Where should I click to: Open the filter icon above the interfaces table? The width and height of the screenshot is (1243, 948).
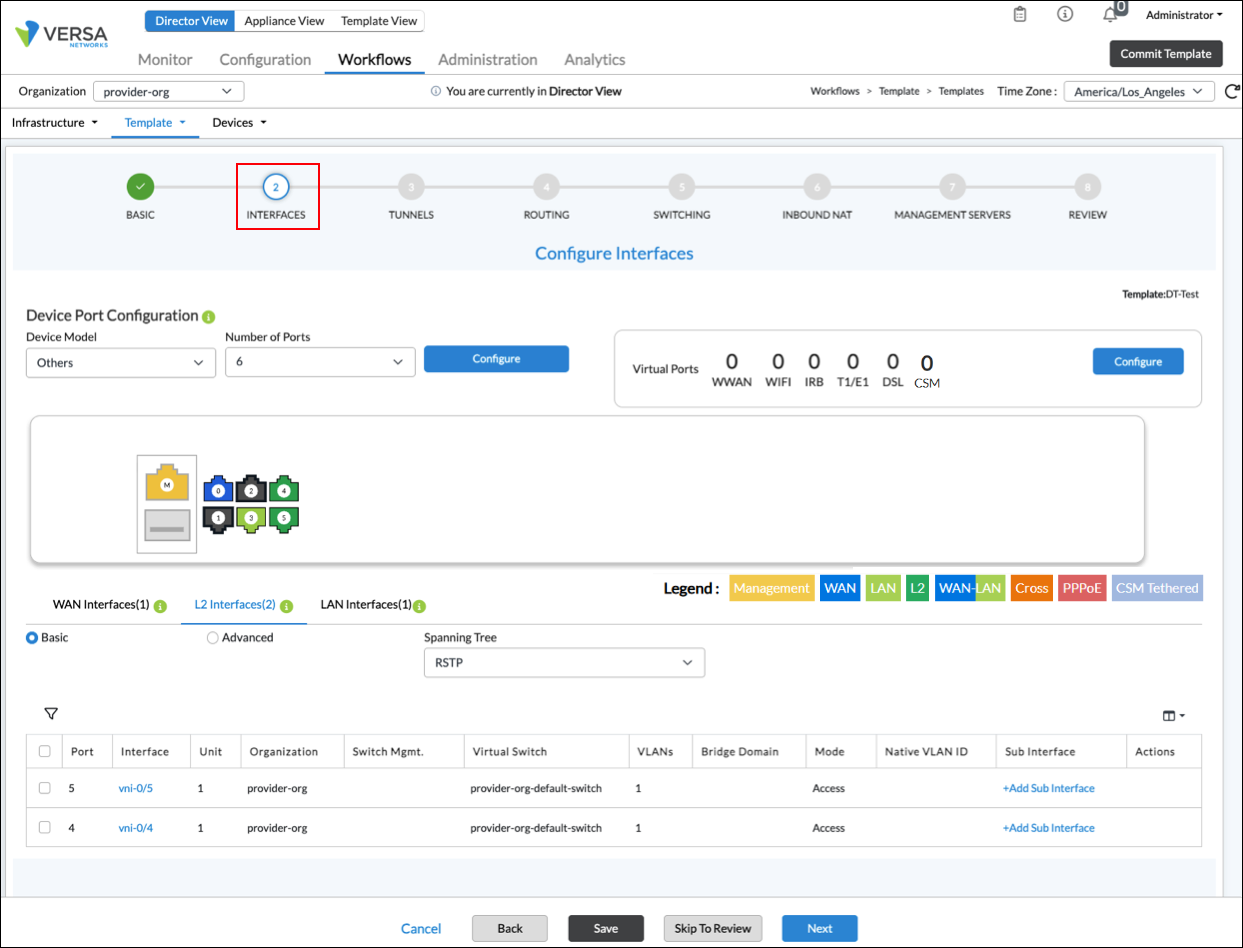(x=51, y=713)
